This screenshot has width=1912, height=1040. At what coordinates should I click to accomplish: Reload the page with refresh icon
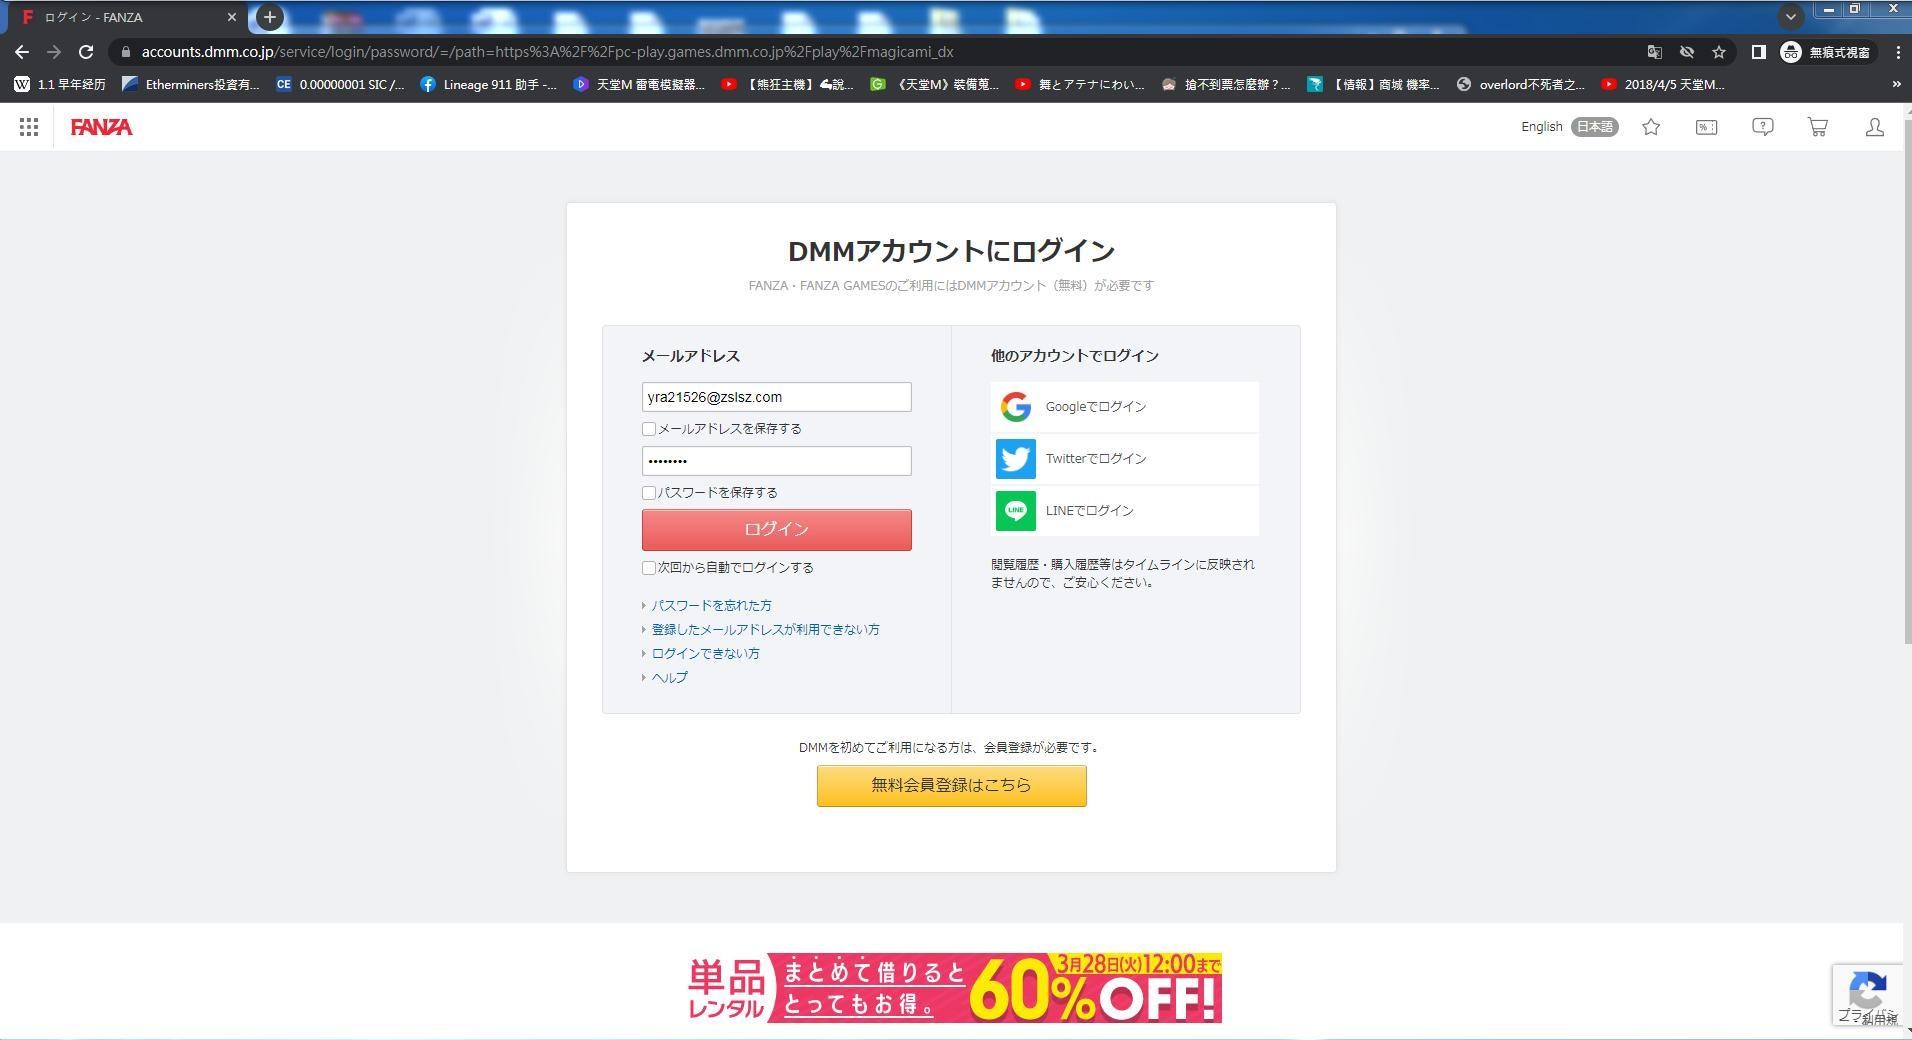pyautogui.click(x=86, y=52)
